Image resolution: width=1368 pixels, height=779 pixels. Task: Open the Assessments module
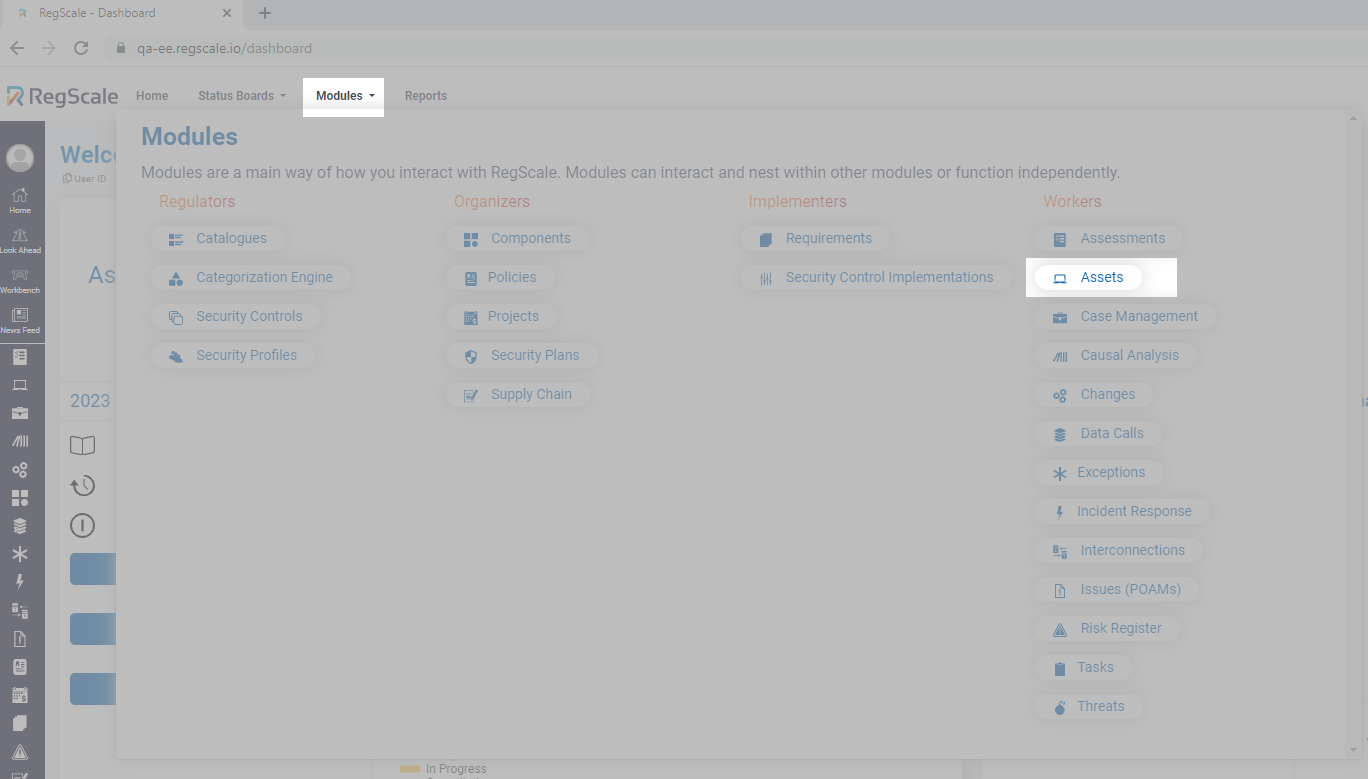pyautogui.click(x=1110, y=239)
